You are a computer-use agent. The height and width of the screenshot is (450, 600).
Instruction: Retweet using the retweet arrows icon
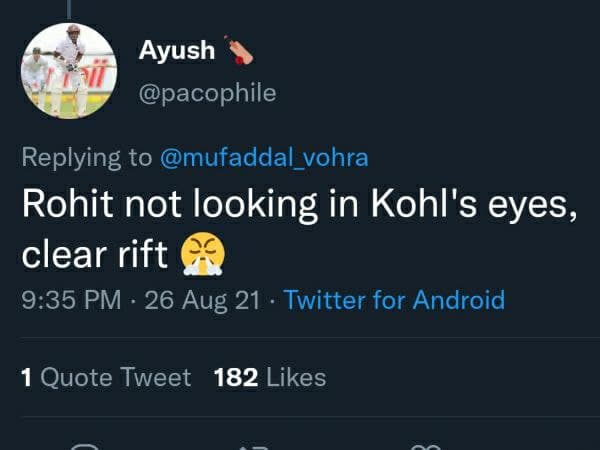257,447
